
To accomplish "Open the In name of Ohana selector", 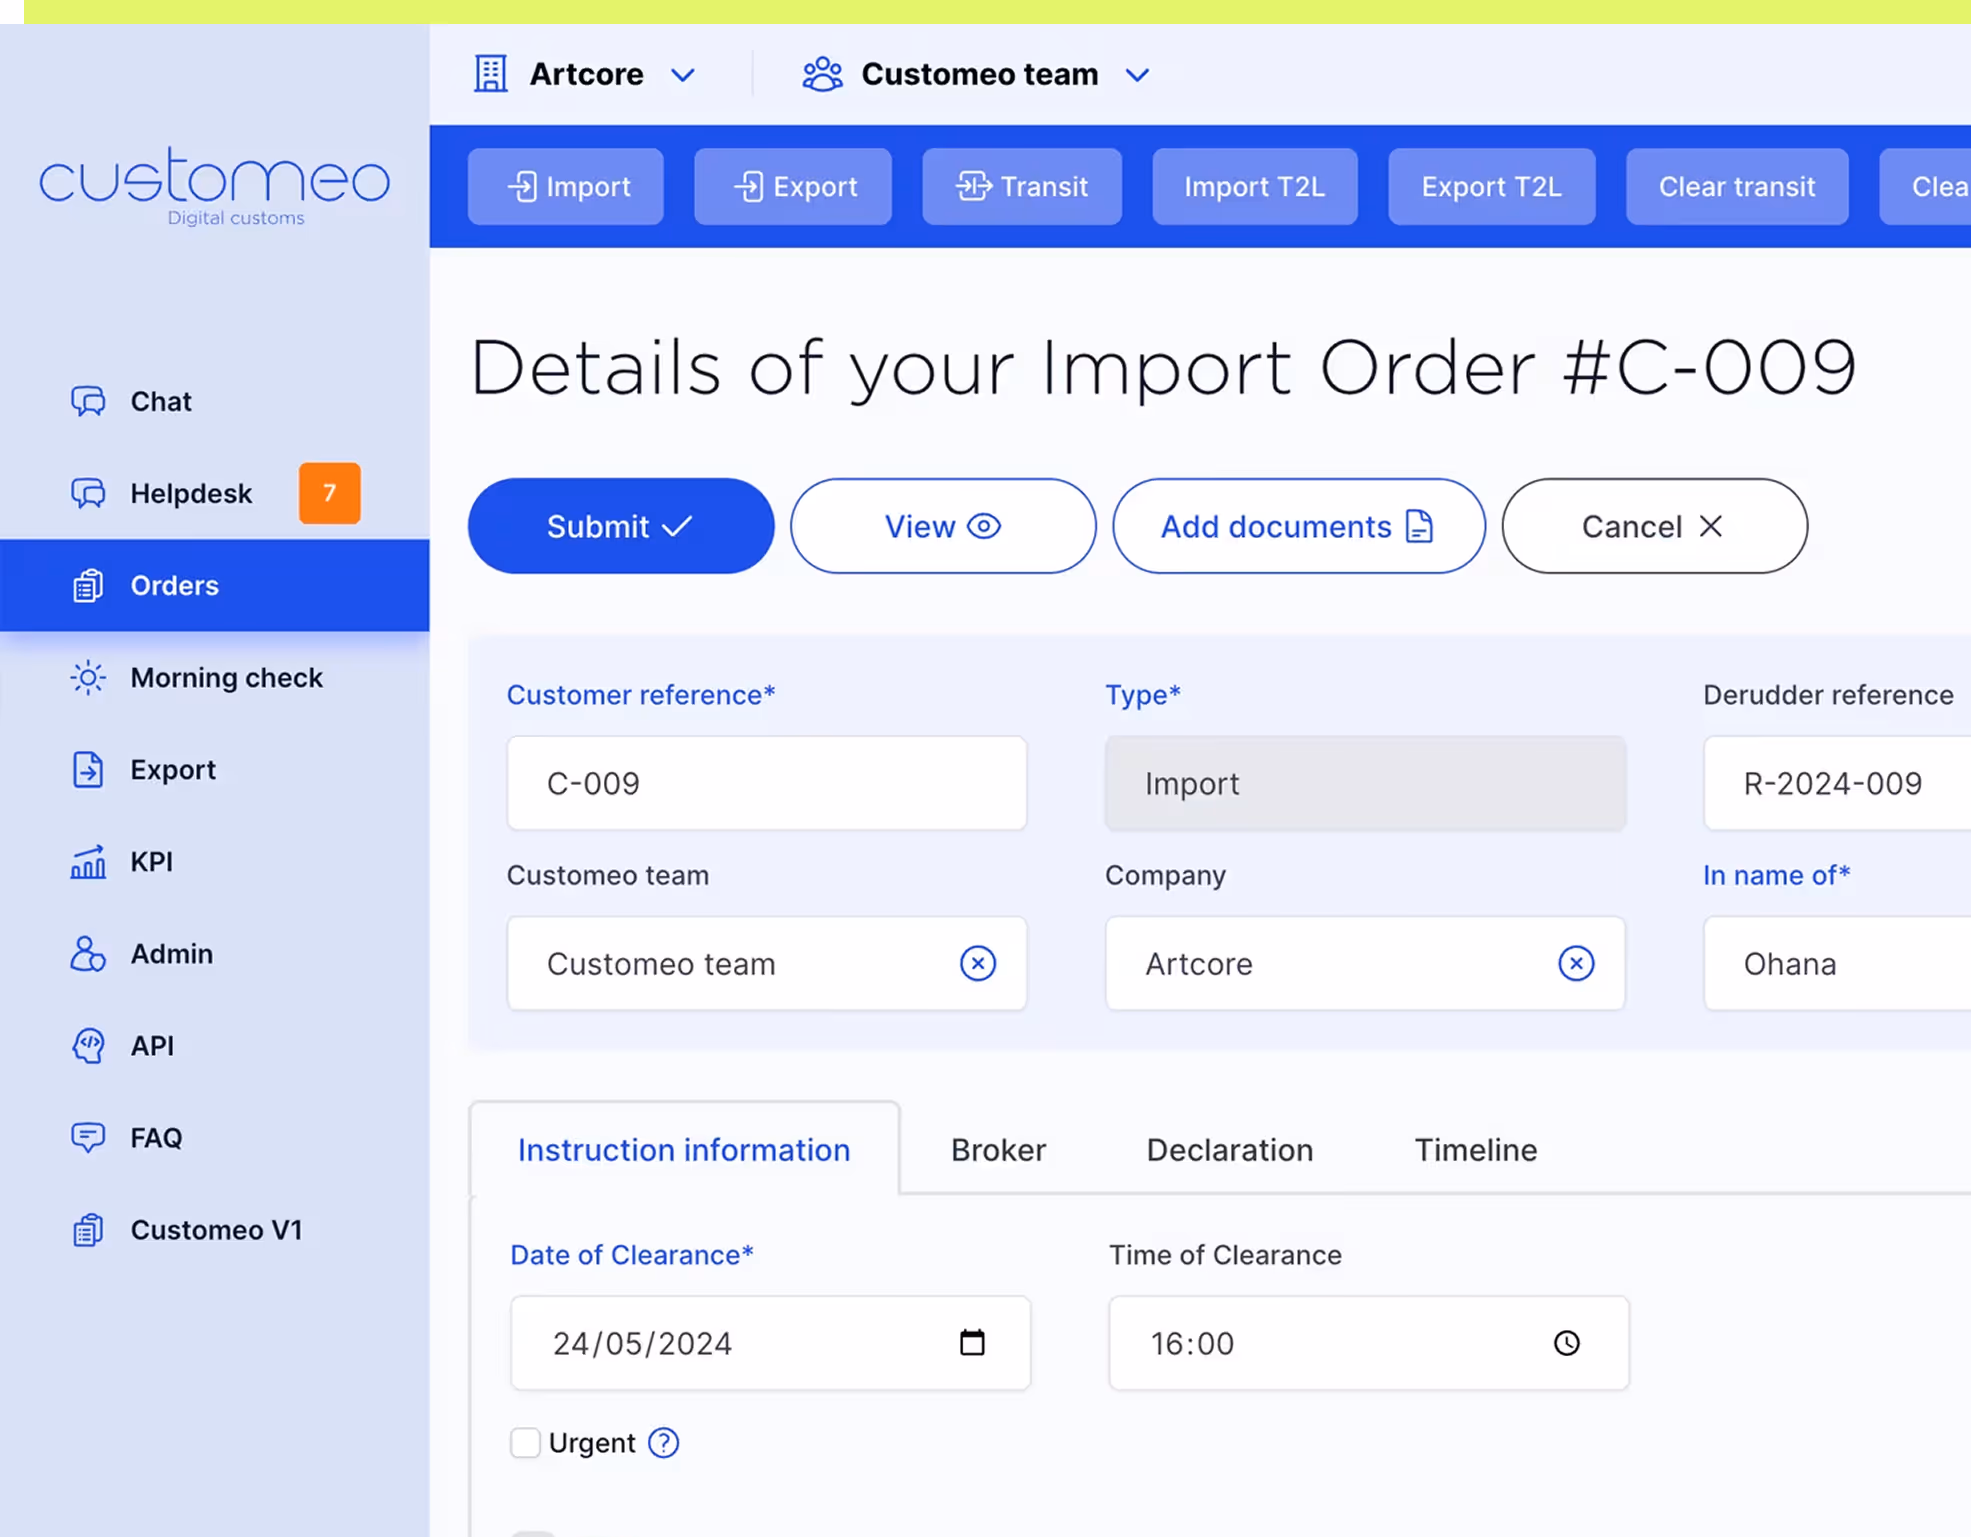I will (1835, 963).
